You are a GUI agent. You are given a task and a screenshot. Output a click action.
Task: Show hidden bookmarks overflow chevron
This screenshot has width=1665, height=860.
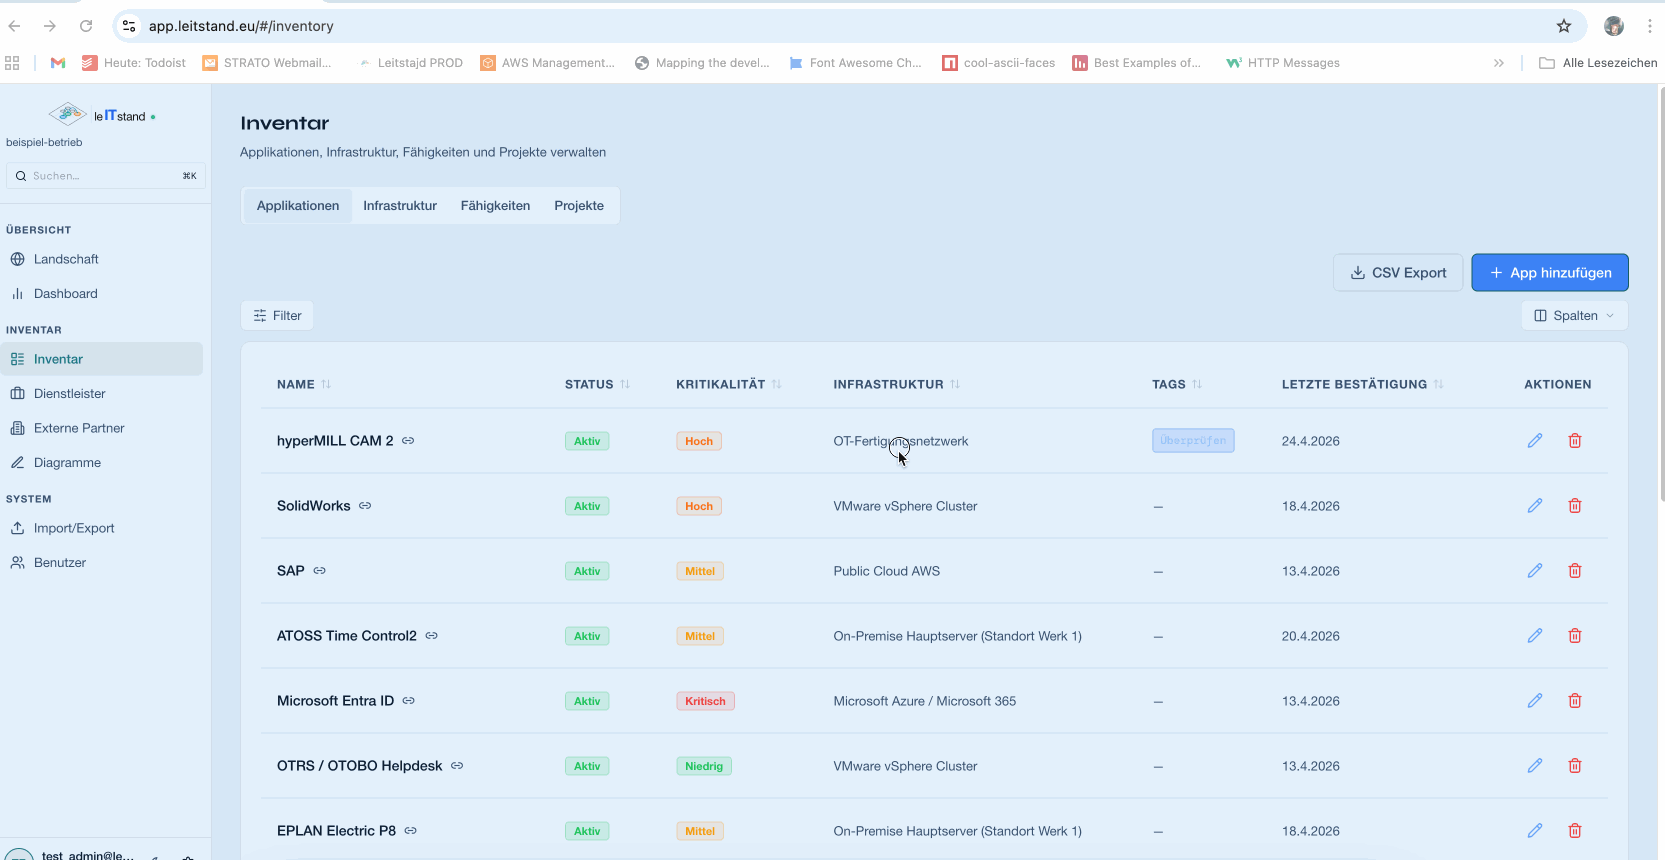click(x=1499, y=63)
